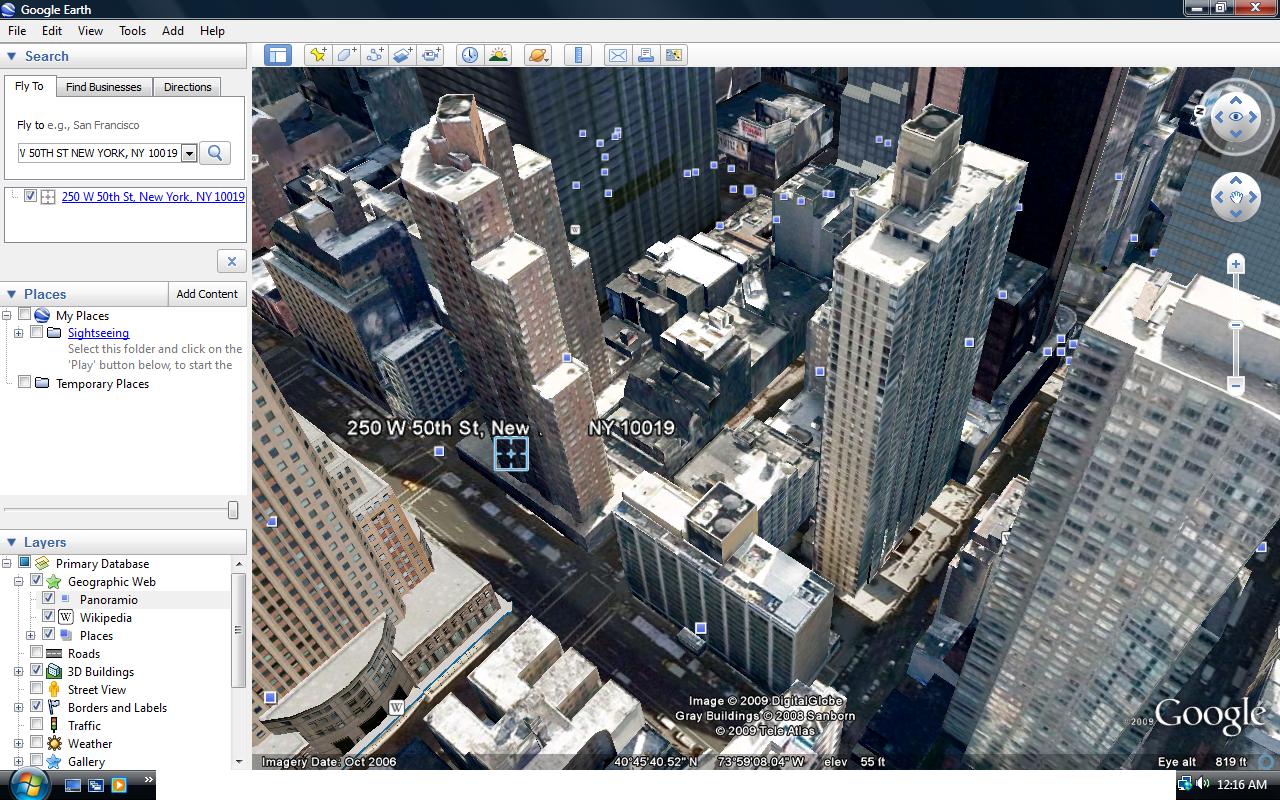The height and width of the screenshot is (800, 1280).
Task: Click the Add Content button
Action: [x=207, y=294]
